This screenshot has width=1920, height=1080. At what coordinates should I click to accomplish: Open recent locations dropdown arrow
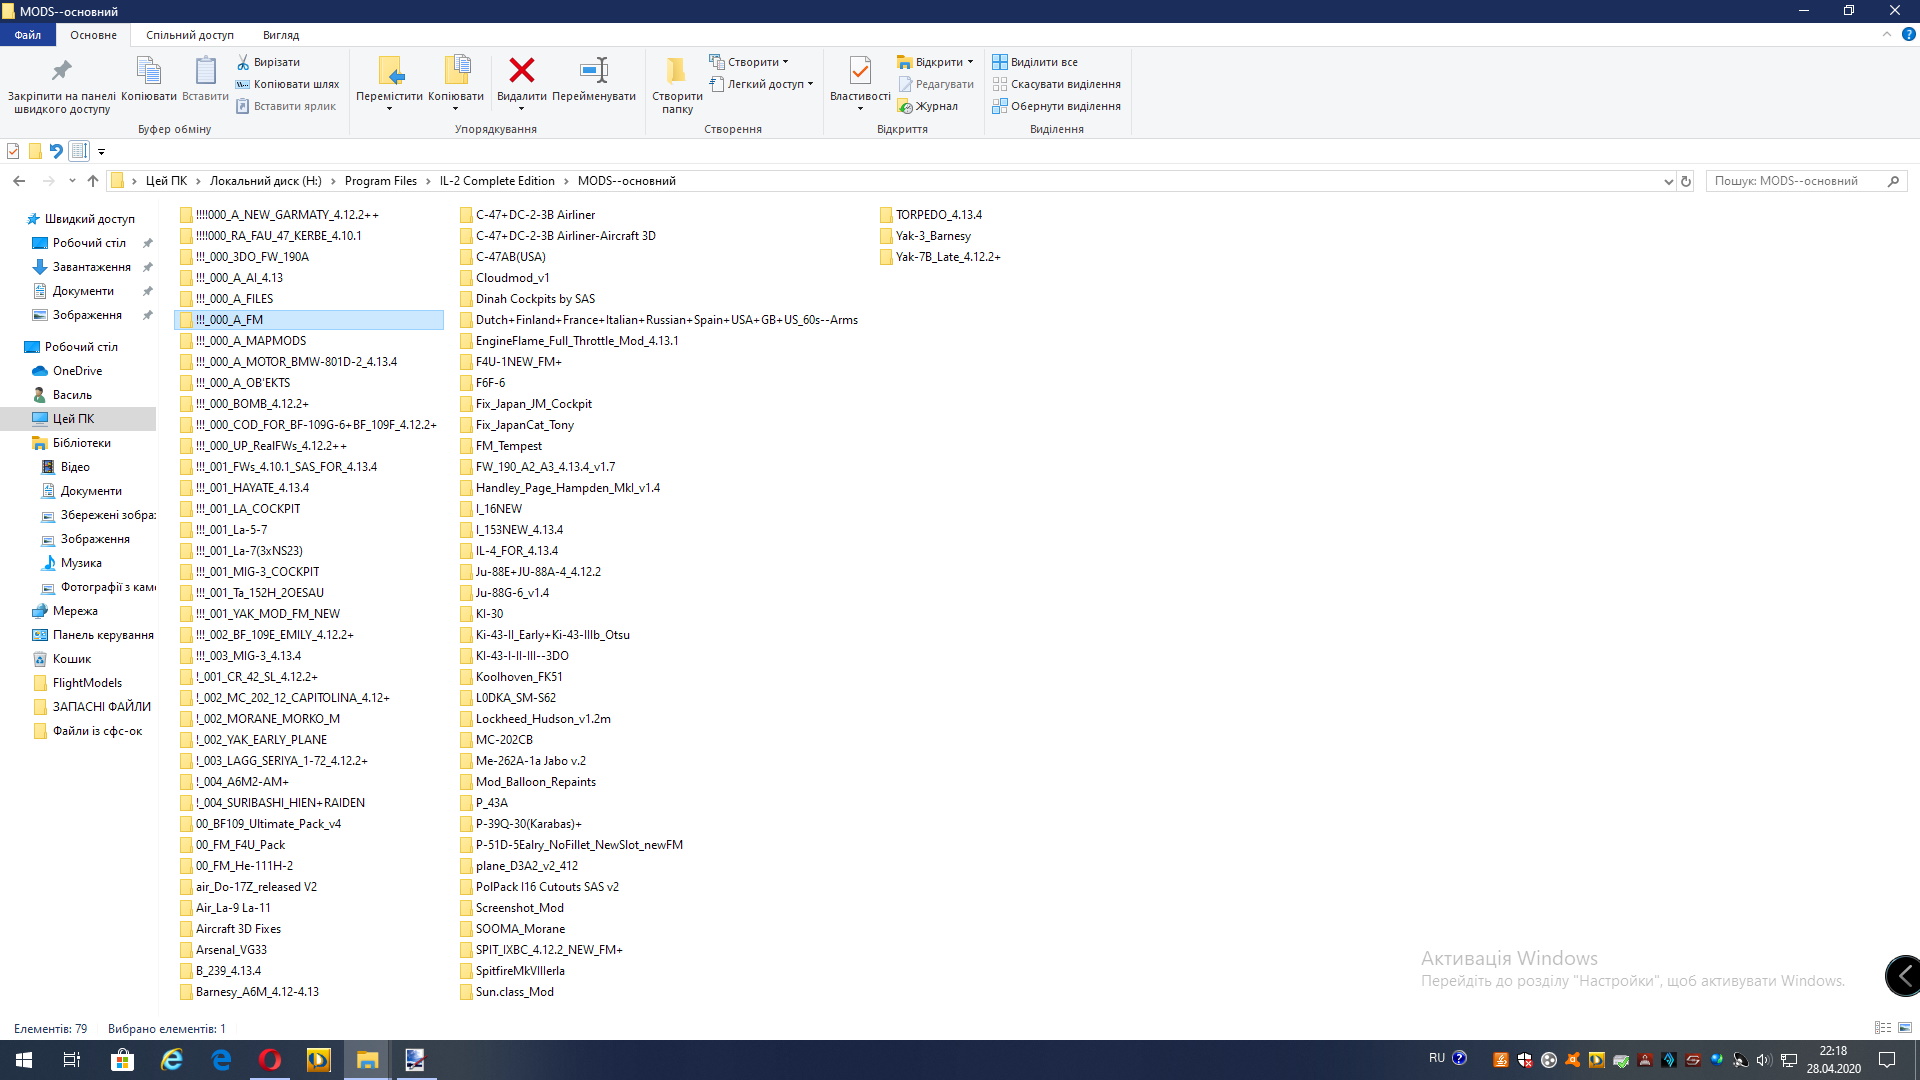(72, 181)
